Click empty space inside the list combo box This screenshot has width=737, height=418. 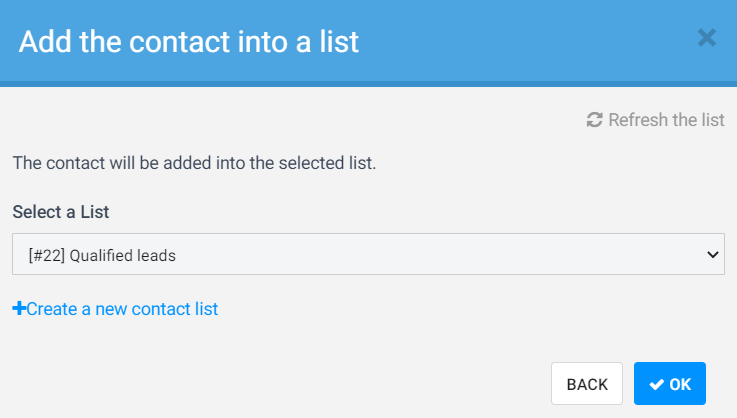pos(450,255)
